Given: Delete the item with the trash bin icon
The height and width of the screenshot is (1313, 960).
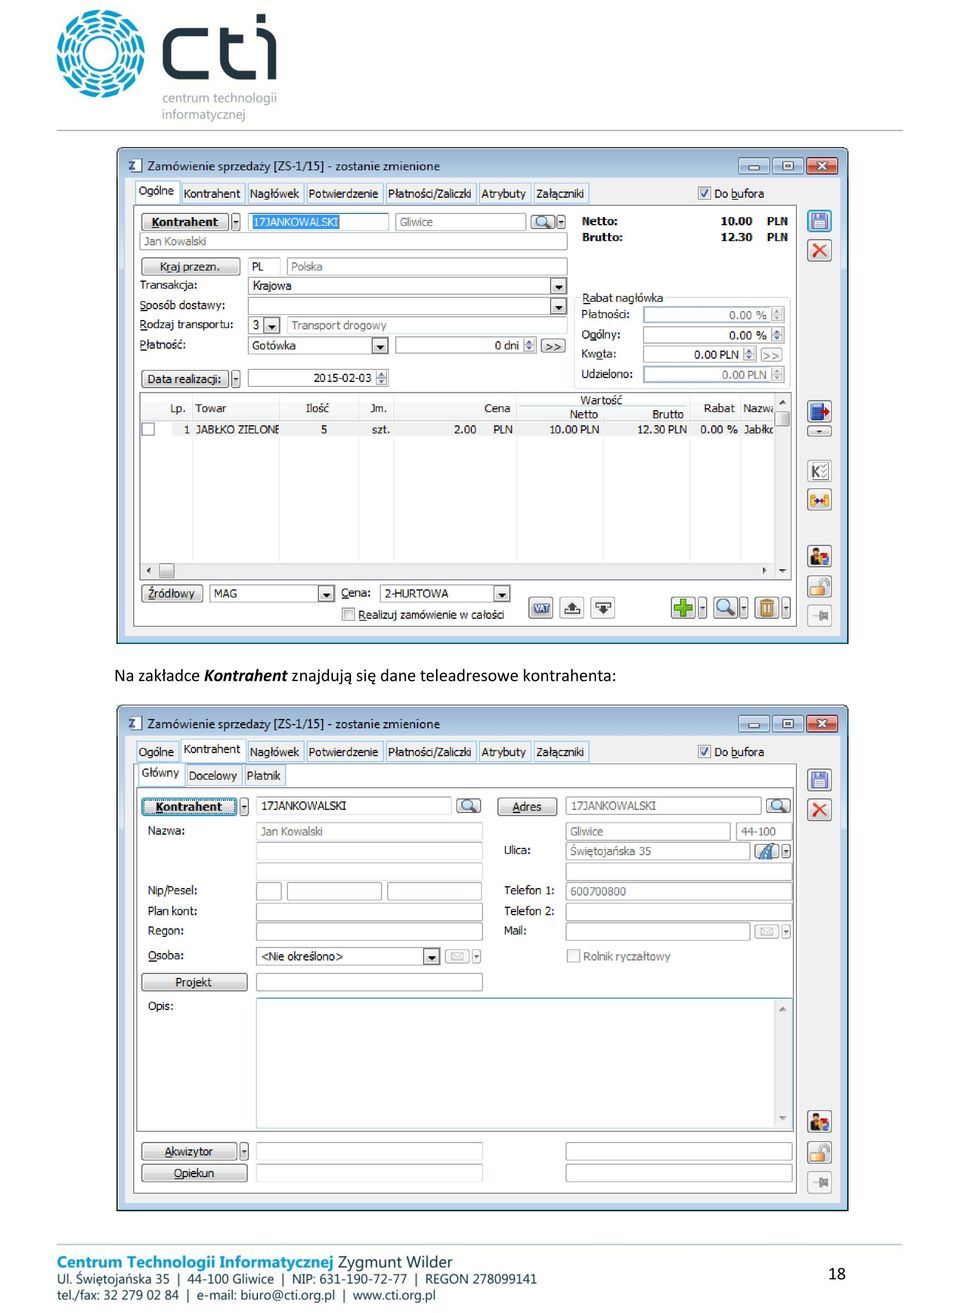Looking at the screenshot, I should 766,607.
